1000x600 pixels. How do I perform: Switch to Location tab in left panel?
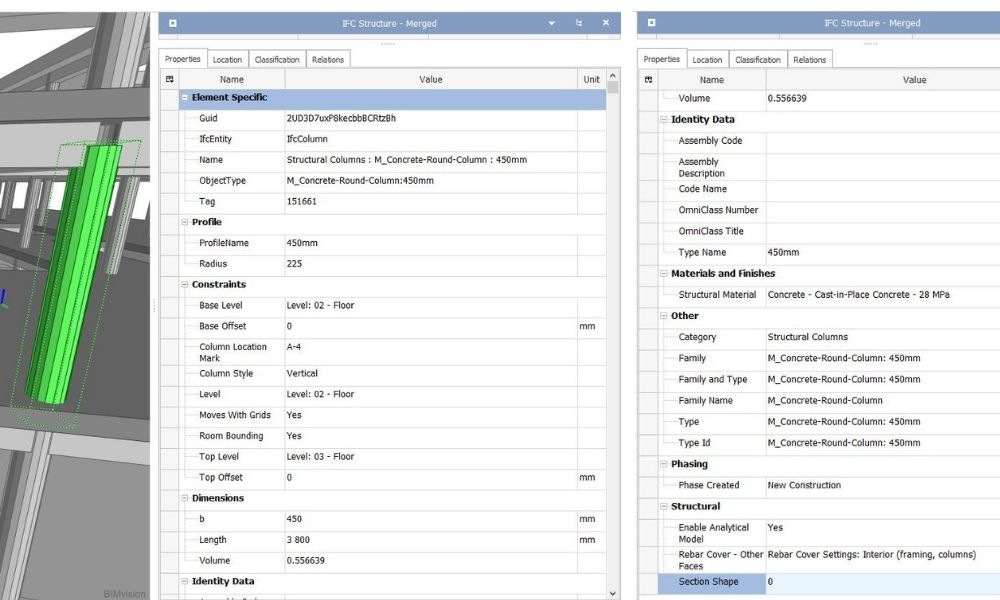point(228,59)
